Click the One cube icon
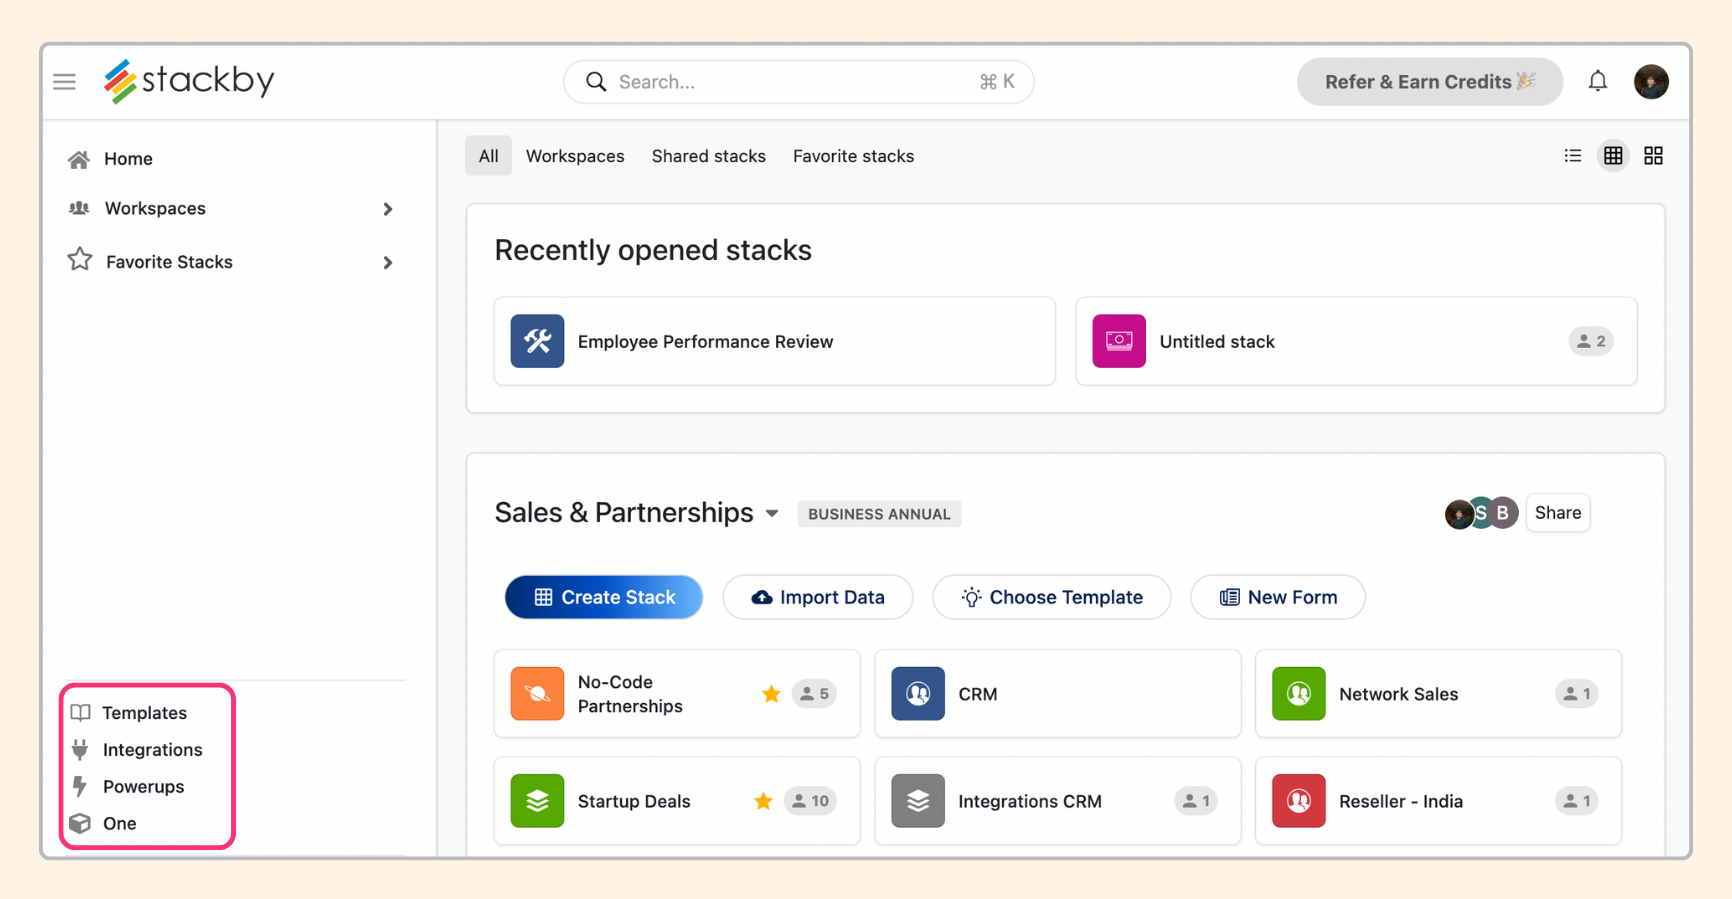1732x899 pixels. coord(80,823)
